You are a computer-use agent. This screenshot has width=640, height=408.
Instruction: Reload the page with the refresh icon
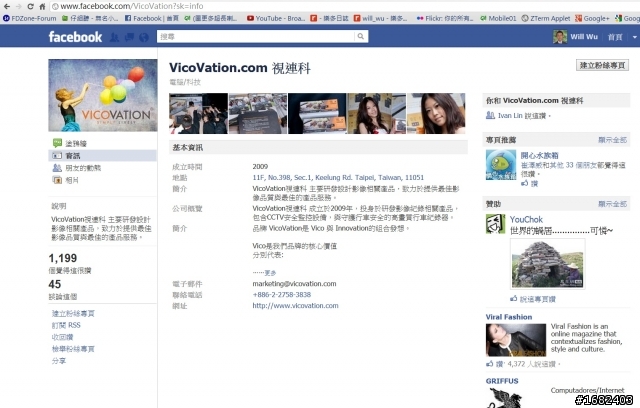pos(30,7)
